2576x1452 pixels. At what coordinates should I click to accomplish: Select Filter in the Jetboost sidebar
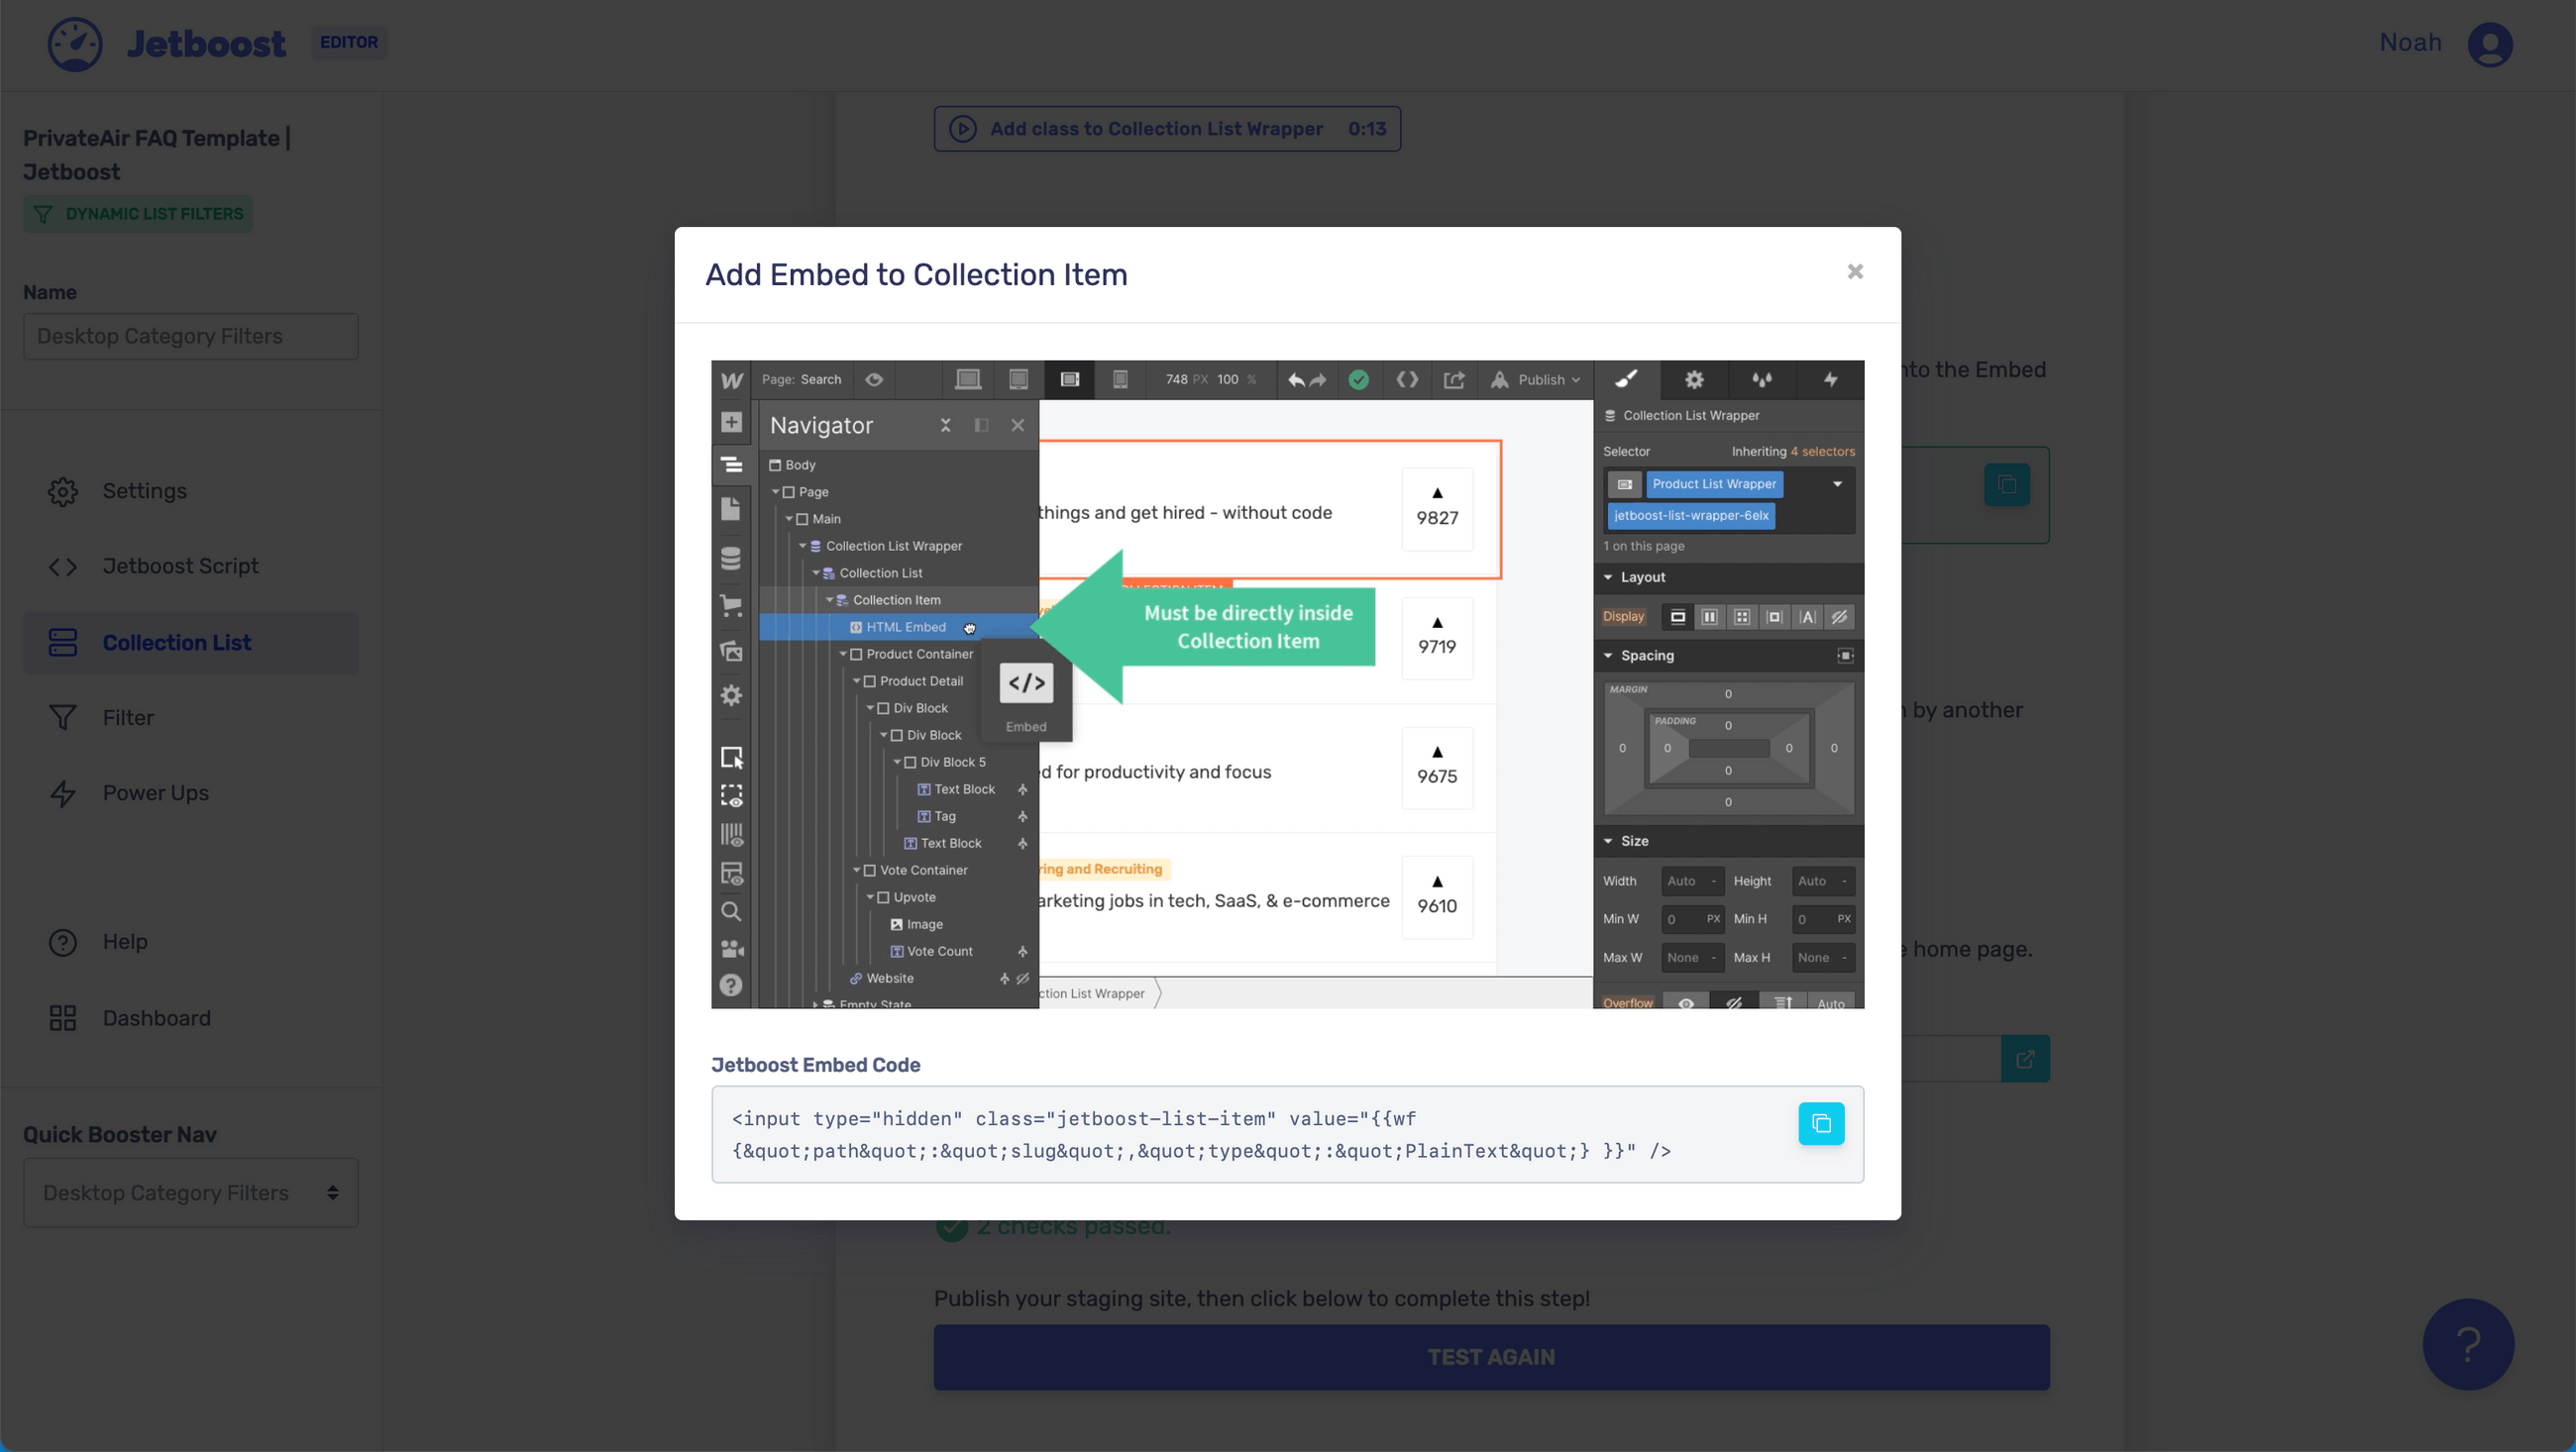130,717
